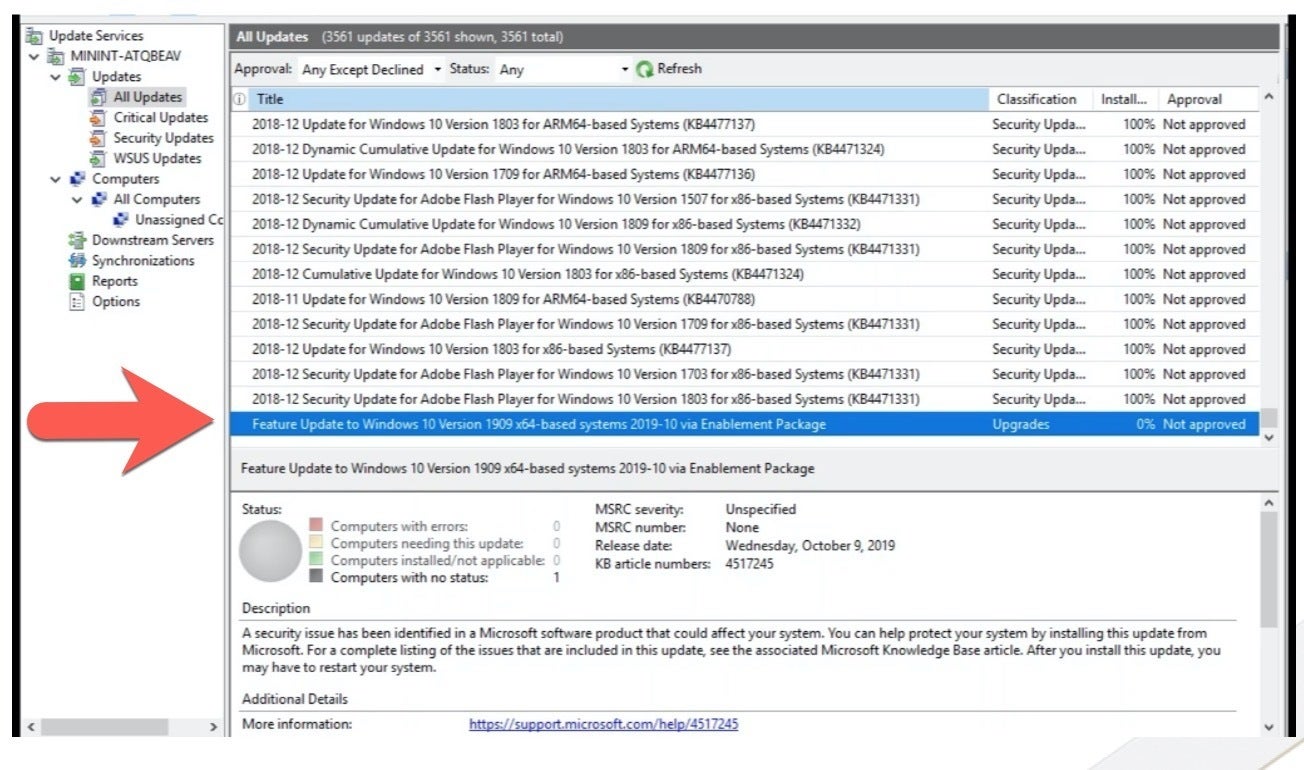1304x770 pixels.
Task: Click the Reports icon
Action: pos(77,282)
